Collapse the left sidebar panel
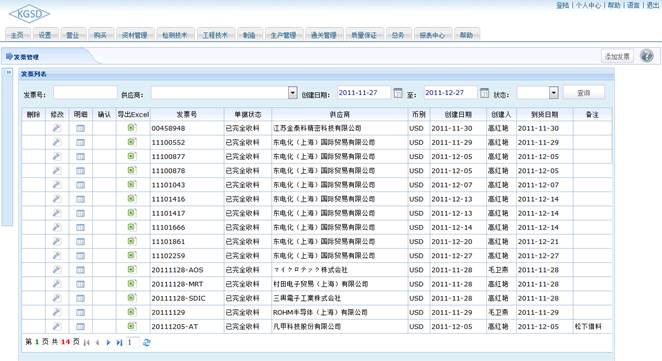Screen dimensions: 662x361 coord(8,73)
